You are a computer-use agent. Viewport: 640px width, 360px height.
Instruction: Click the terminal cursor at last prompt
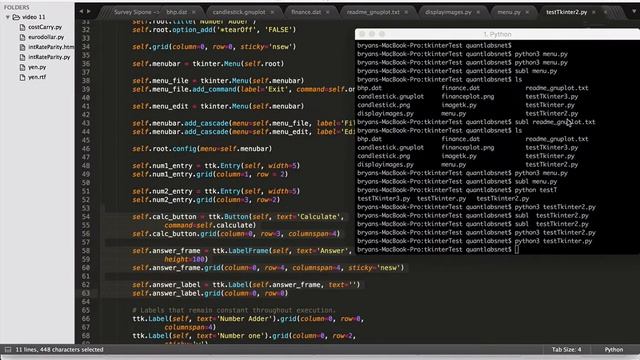click(x=517, y=249)
